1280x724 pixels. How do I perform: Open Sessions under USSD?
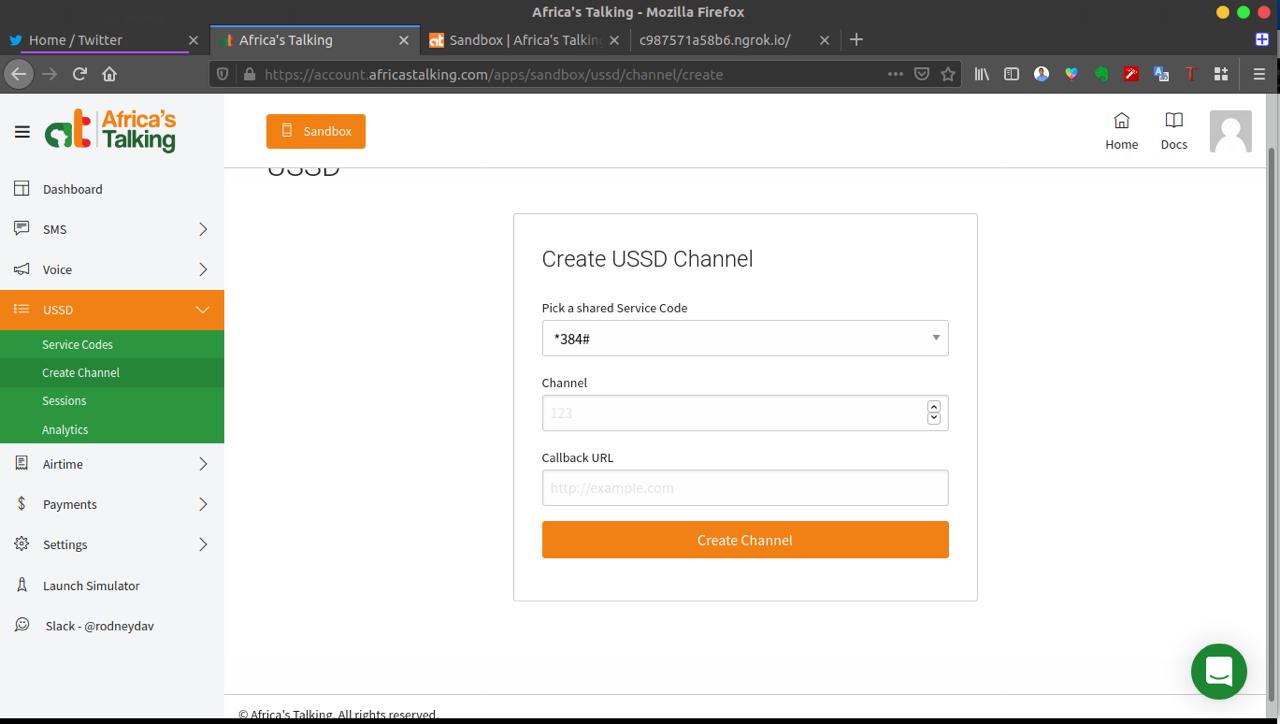112,400
